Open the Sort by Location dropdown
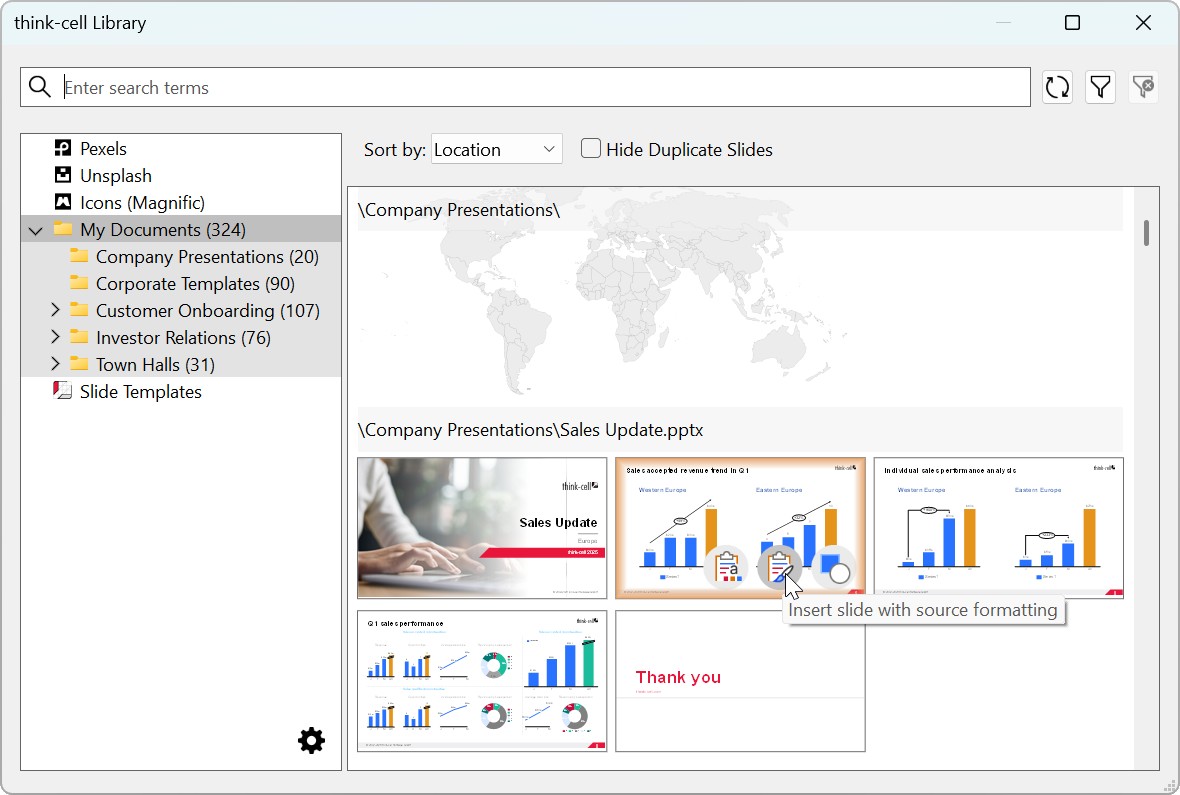Screen dimensions: 1180x795 [496, 149]
